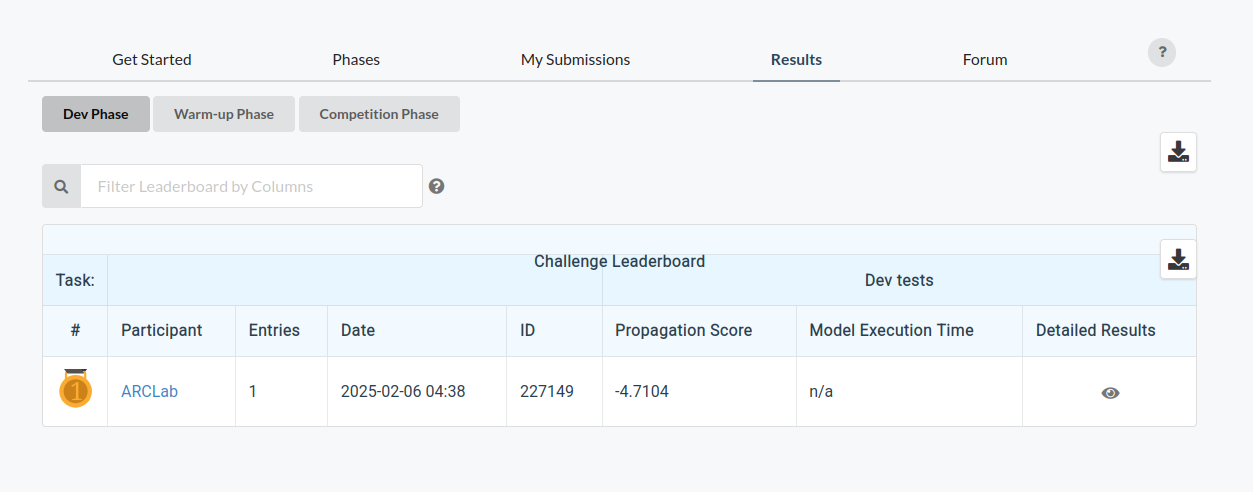Click the Dev tests task header

899,280
